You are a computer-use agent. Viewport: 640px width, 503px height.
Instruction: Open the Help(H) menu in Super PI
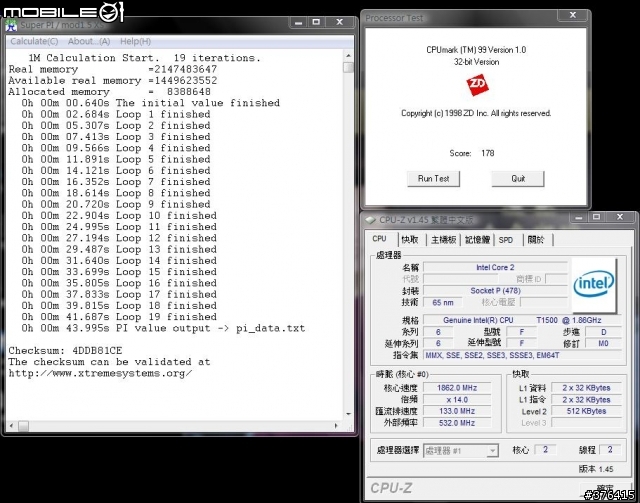pos(136,41)
